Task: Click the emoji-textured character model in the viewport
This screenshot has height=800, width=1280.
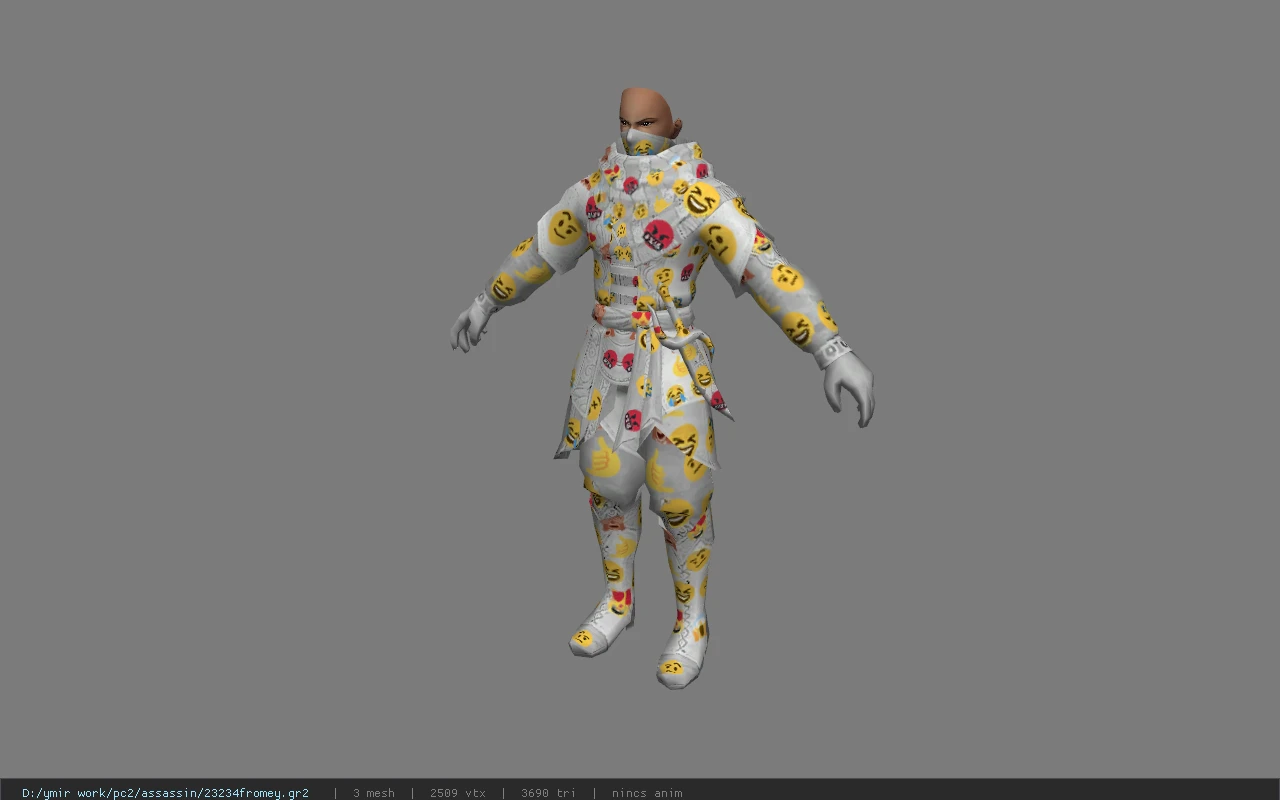Action: (x=662, y=388)
